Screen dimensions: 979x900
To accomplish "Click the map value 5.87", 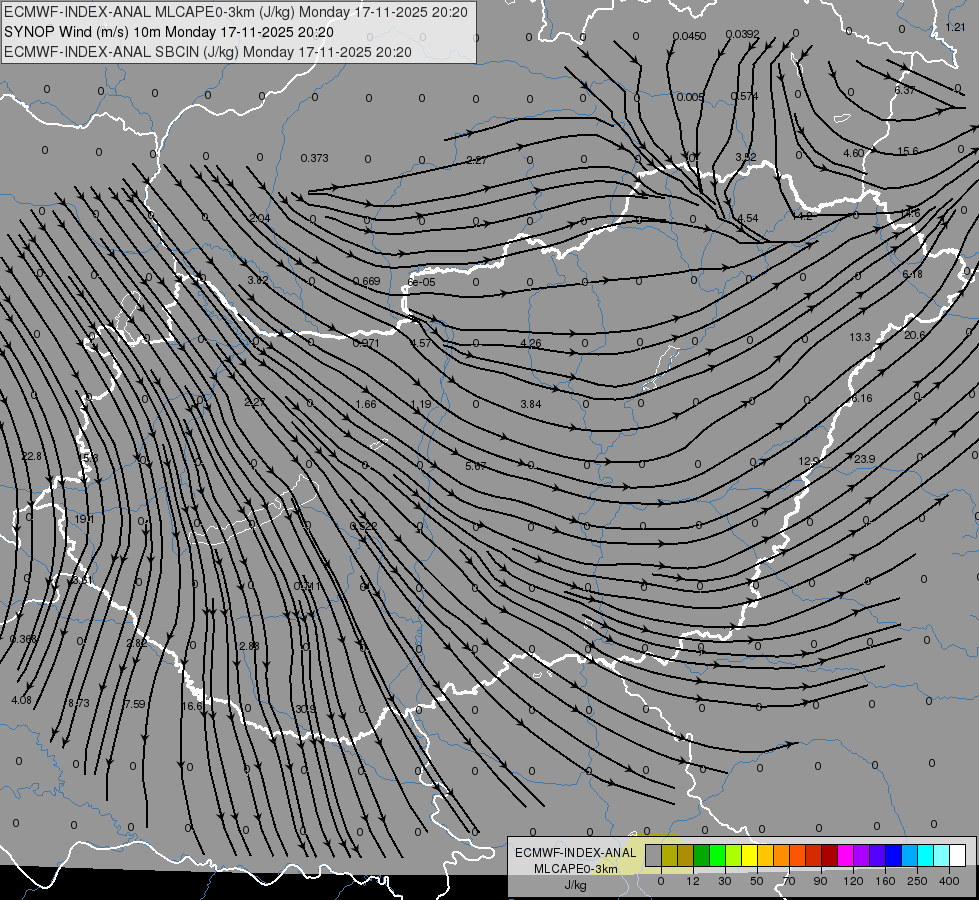I will pos(476,466).
